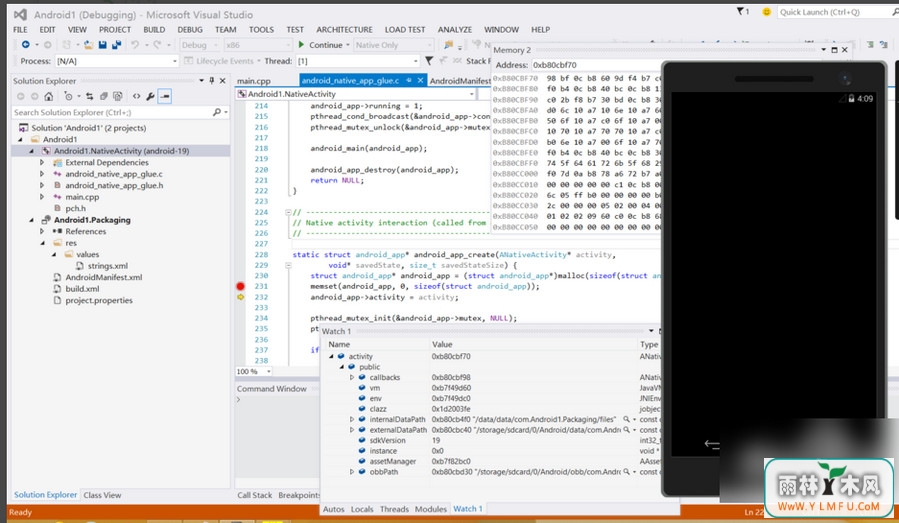Click the Lifecycle Events button
Image resolution: width=899 pixels, height=523 pixels.
coord(224,61)
